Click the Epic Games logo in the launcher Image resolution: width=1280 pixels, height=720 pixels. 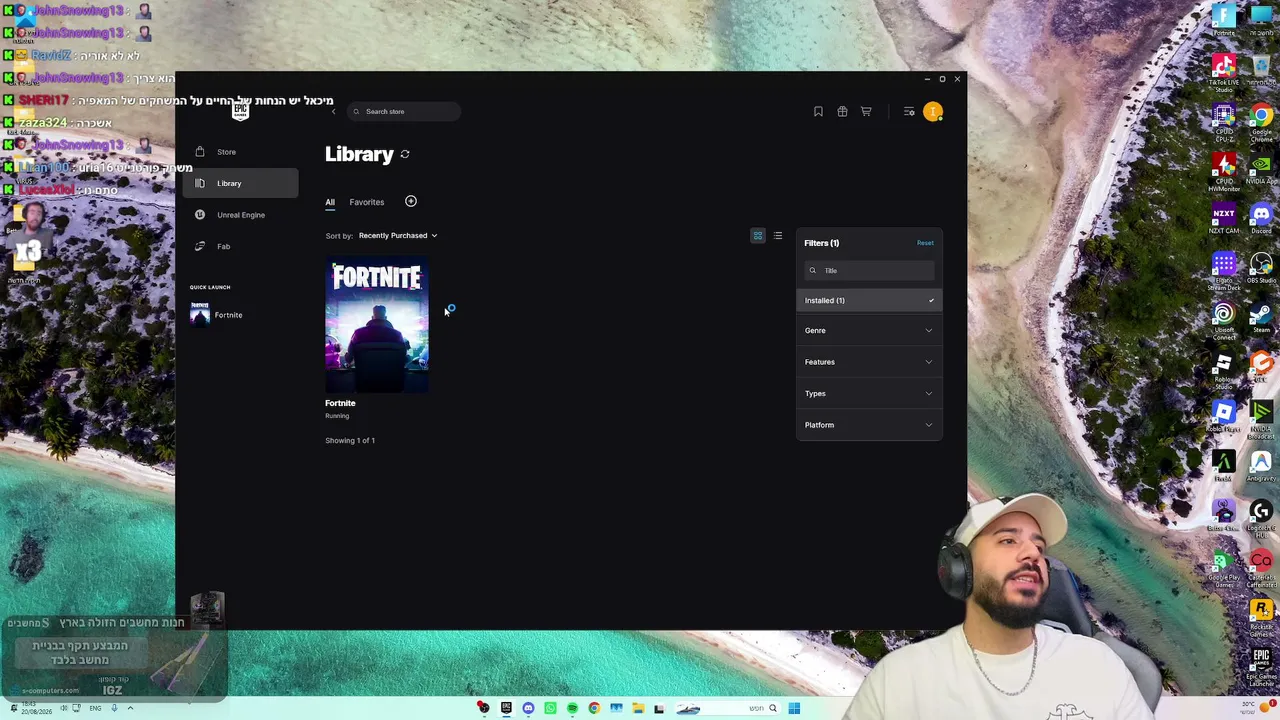[x=240, y=111]
